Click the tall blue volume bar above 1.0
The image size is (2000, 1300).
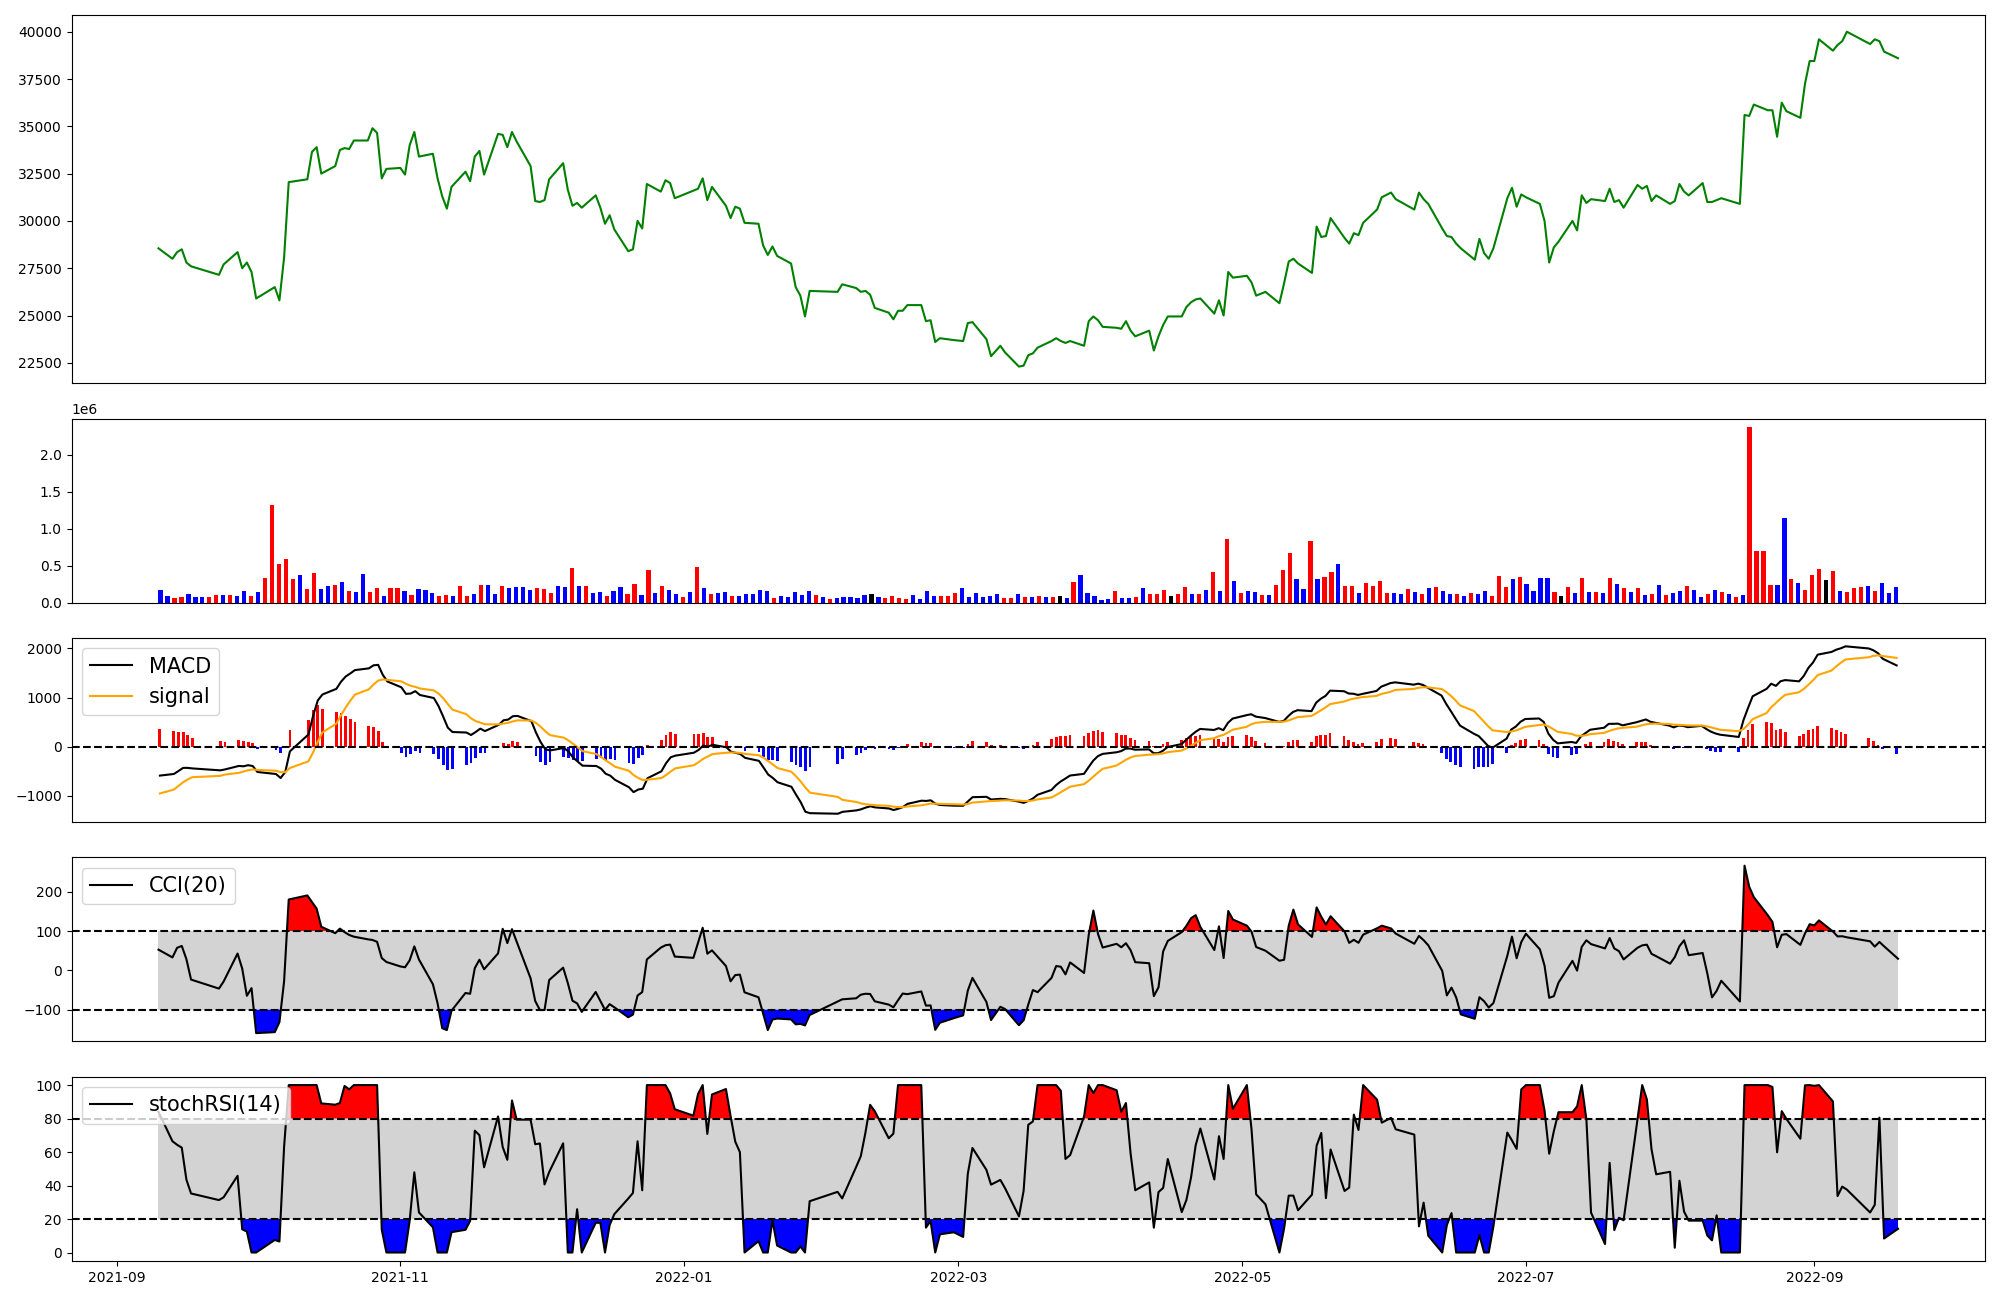tap(1784, 560)
